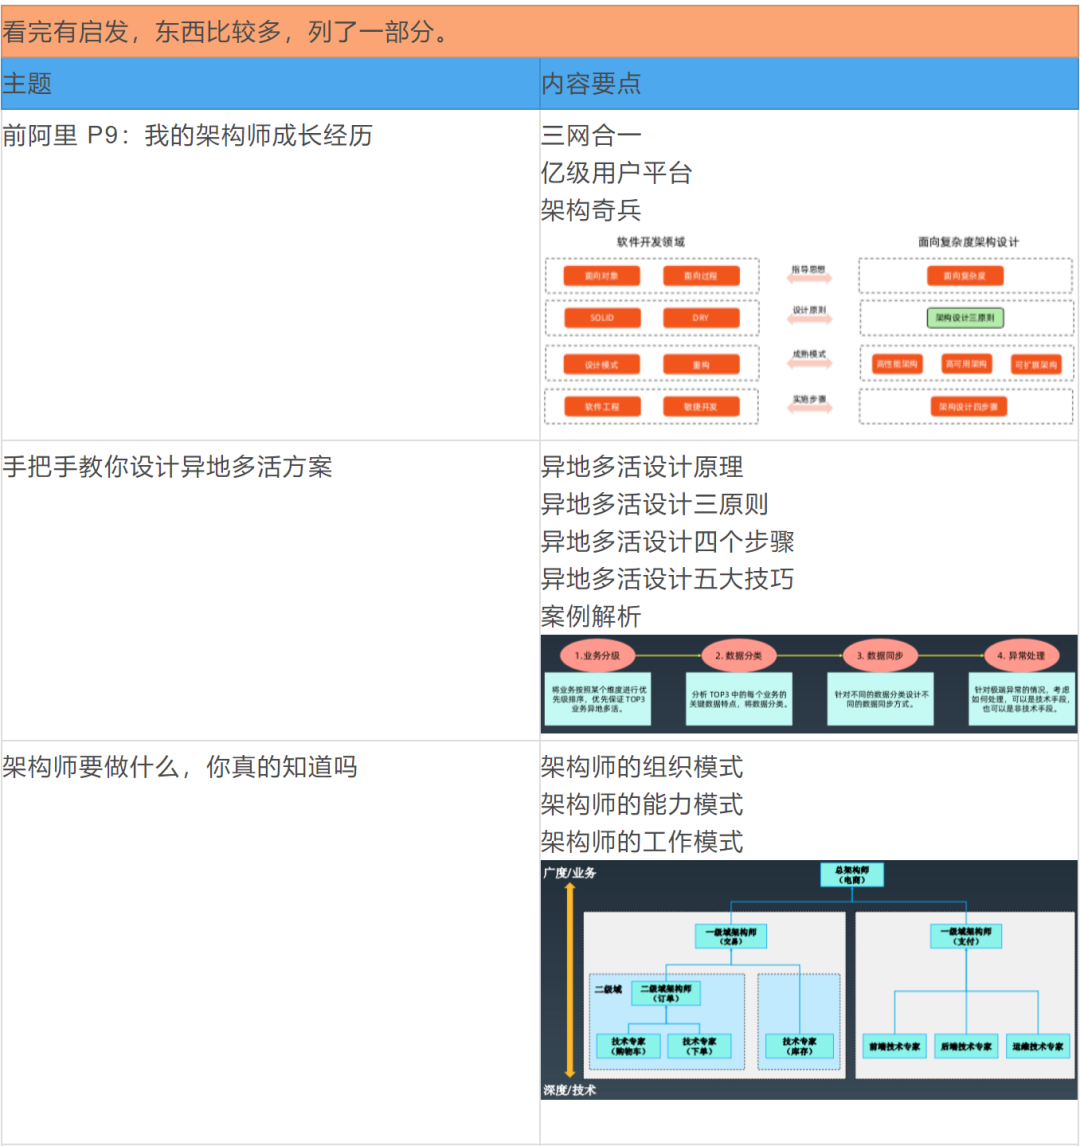Click the line '亿级用户平台'
This screenshot has width=1080, height=1146.
[x=617, y=172]
